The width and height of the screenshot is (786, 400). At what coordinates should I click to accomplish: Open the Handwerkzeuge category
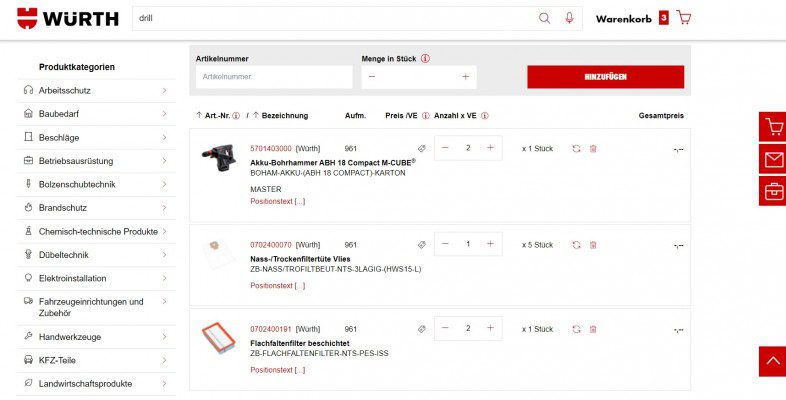(96, 337)
